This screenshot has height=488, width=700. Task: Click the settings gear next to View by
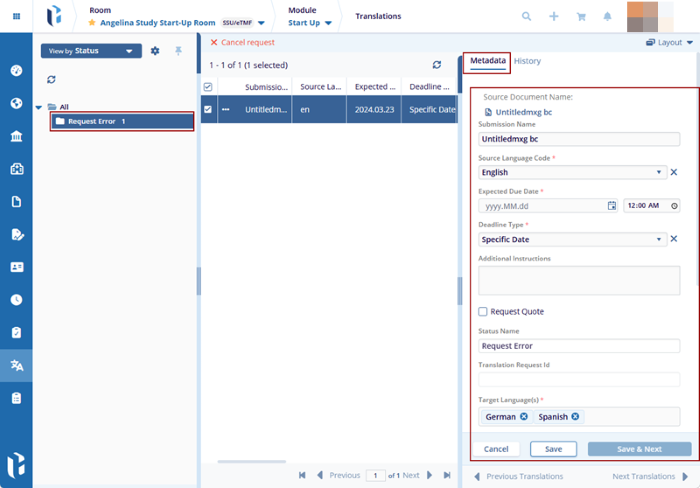click(x=155, y=51)
